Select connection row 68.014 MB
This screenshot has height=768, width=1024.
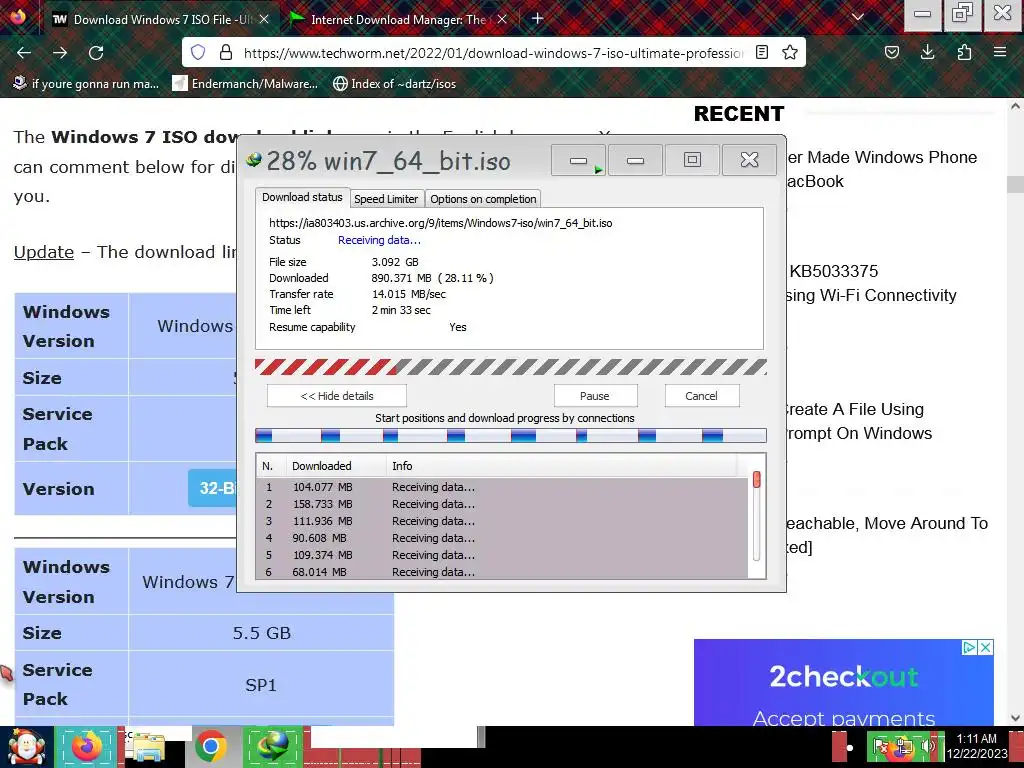coord(503,571)
